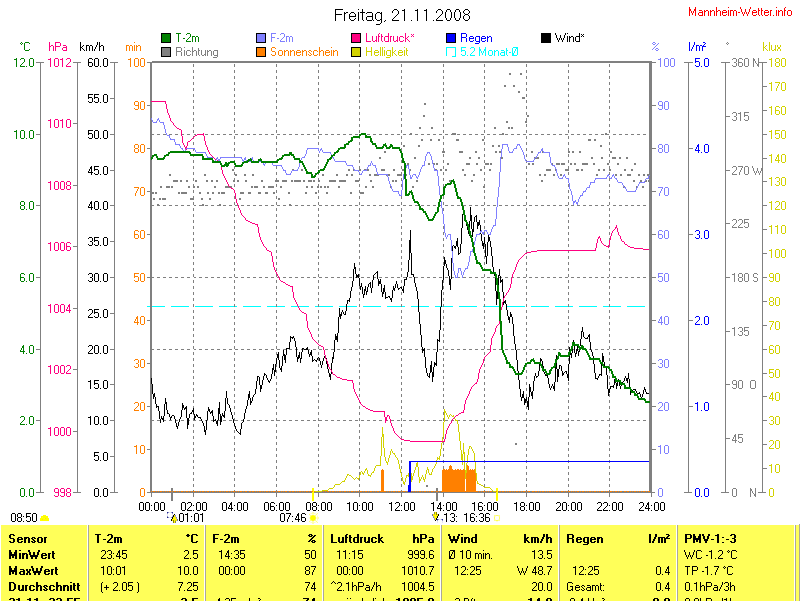Click the F-2m table column header
This screenshot has height=601, width=800.
coord(226,539)
